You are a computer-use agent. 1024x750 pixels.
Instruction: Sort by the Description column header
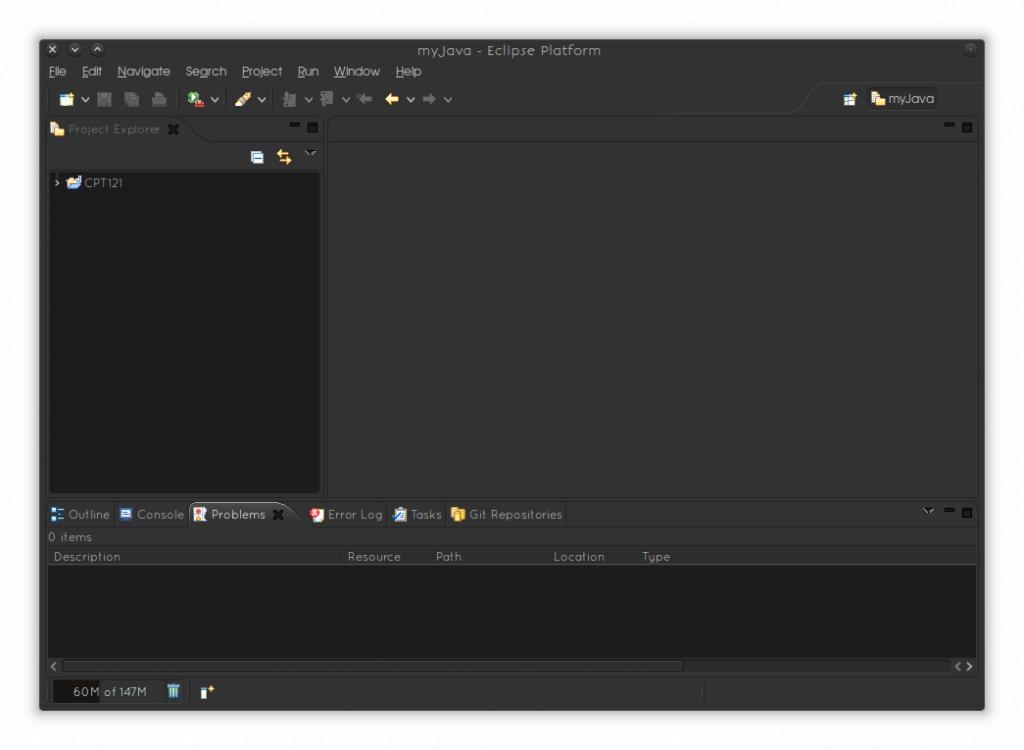[x=87, y=557]
